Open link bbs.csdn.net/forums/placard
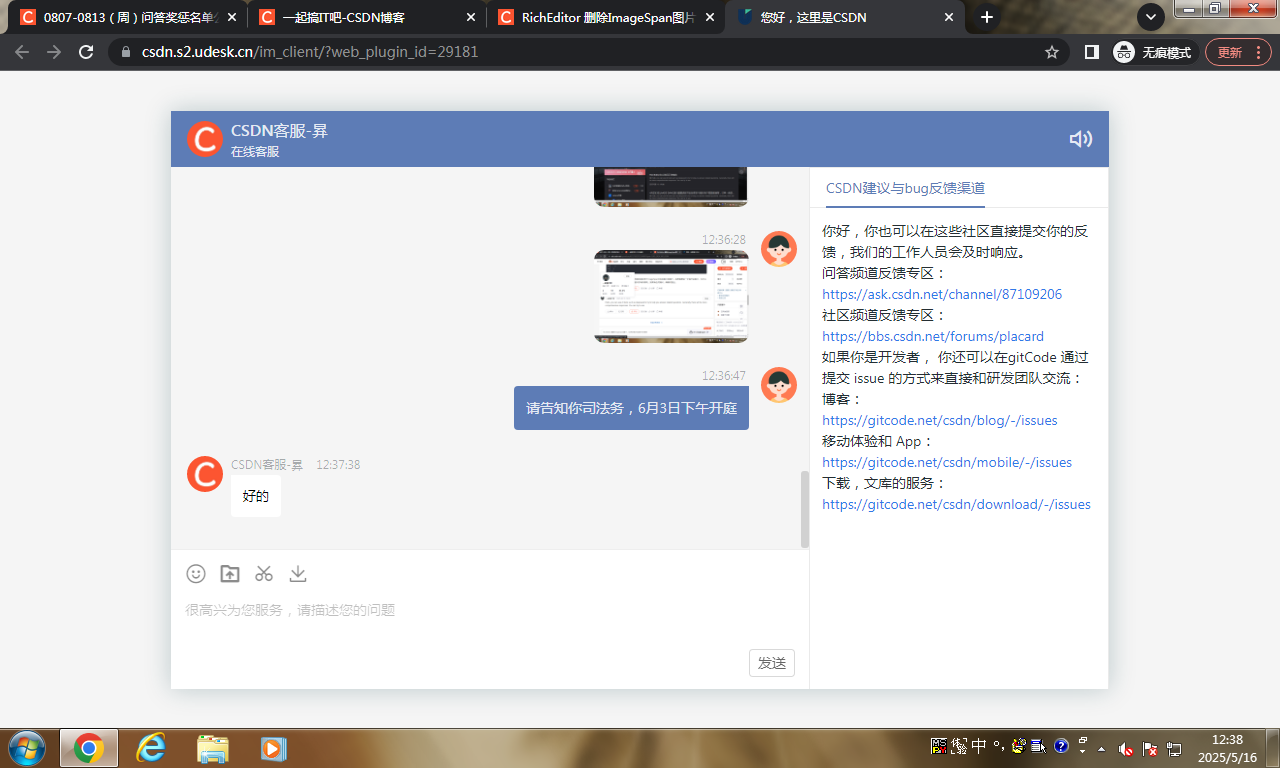Viewport: 1280px width, 768px height. point(933,336)
